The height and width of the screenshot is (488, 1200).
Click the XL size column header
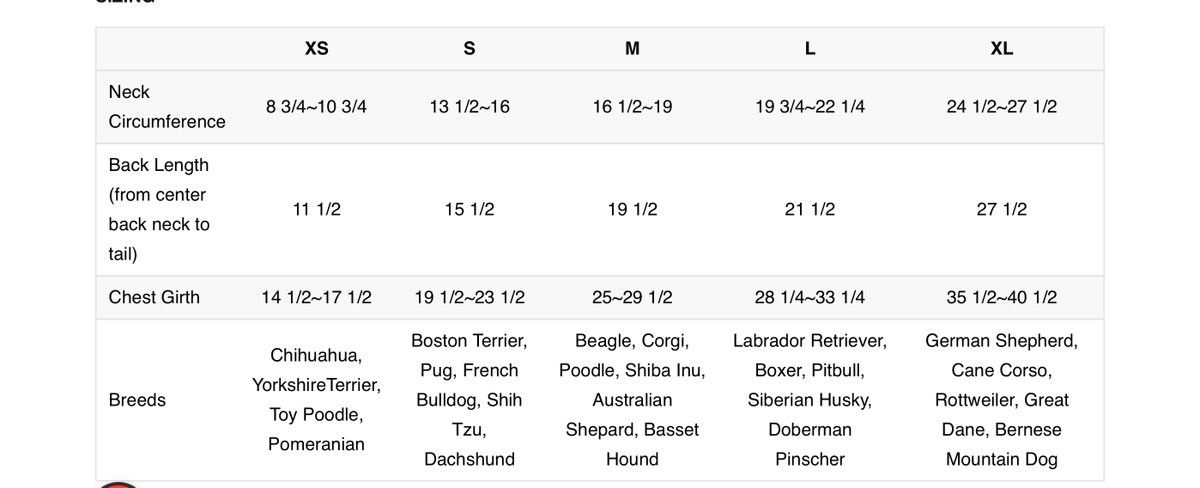point(1001,48)
